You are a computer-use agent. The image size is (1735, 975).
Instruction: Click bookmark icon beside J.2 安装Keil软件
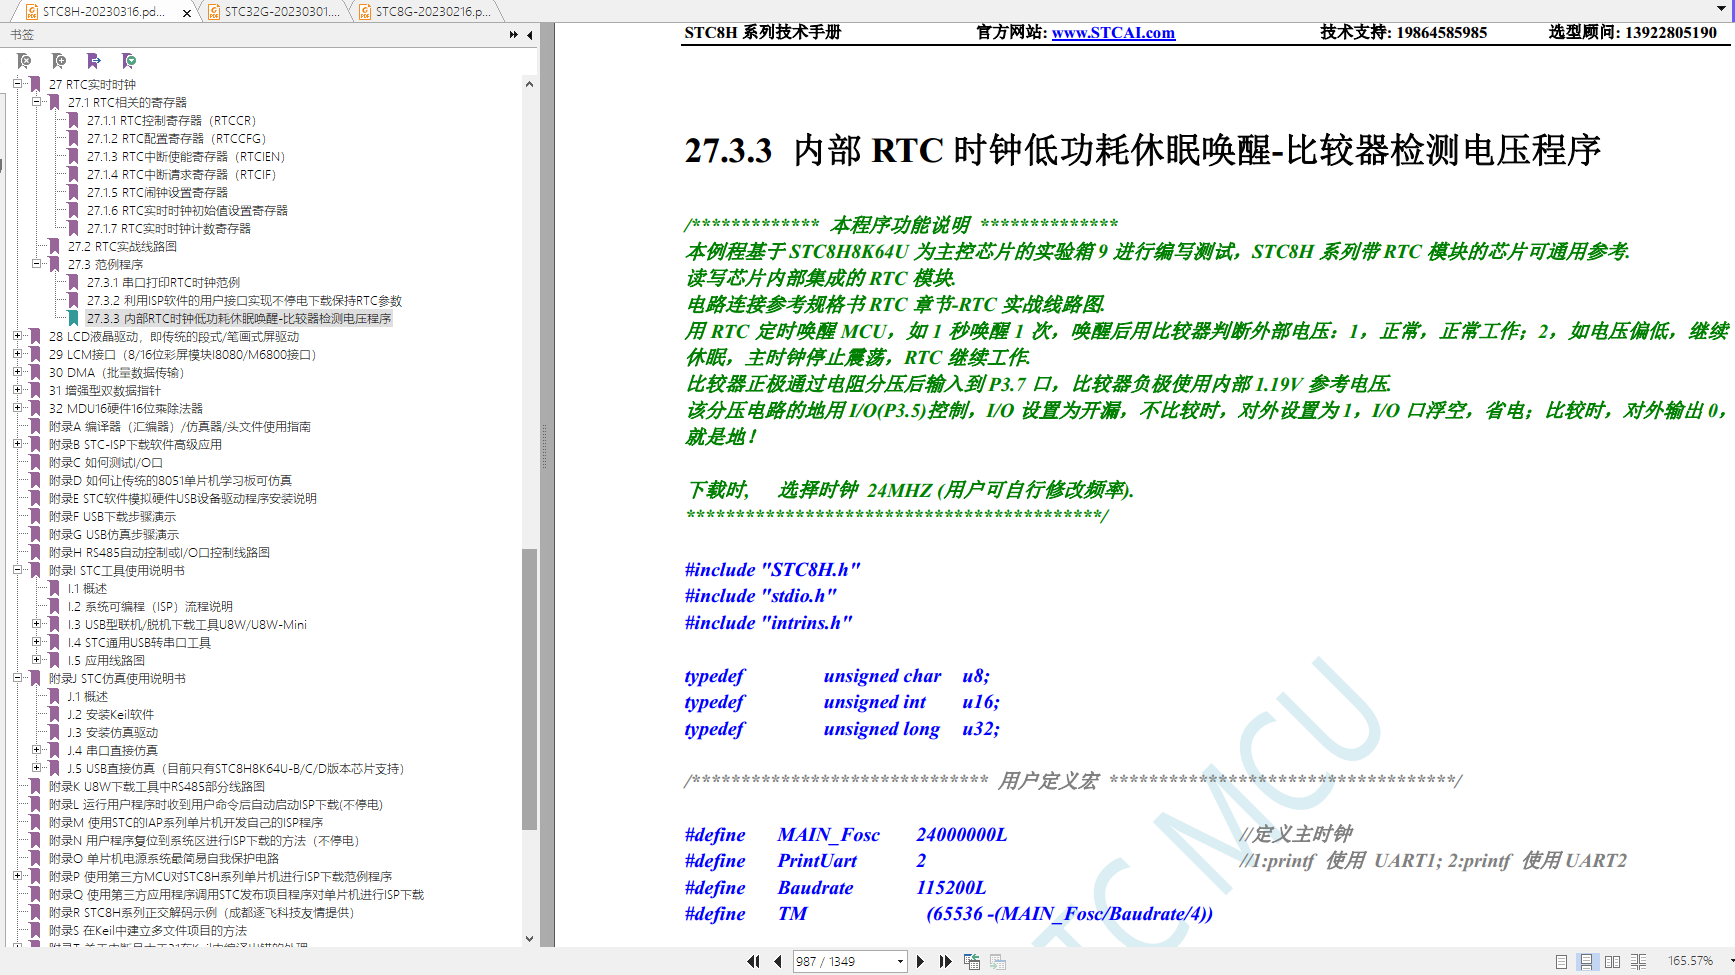tap(55, 715)
